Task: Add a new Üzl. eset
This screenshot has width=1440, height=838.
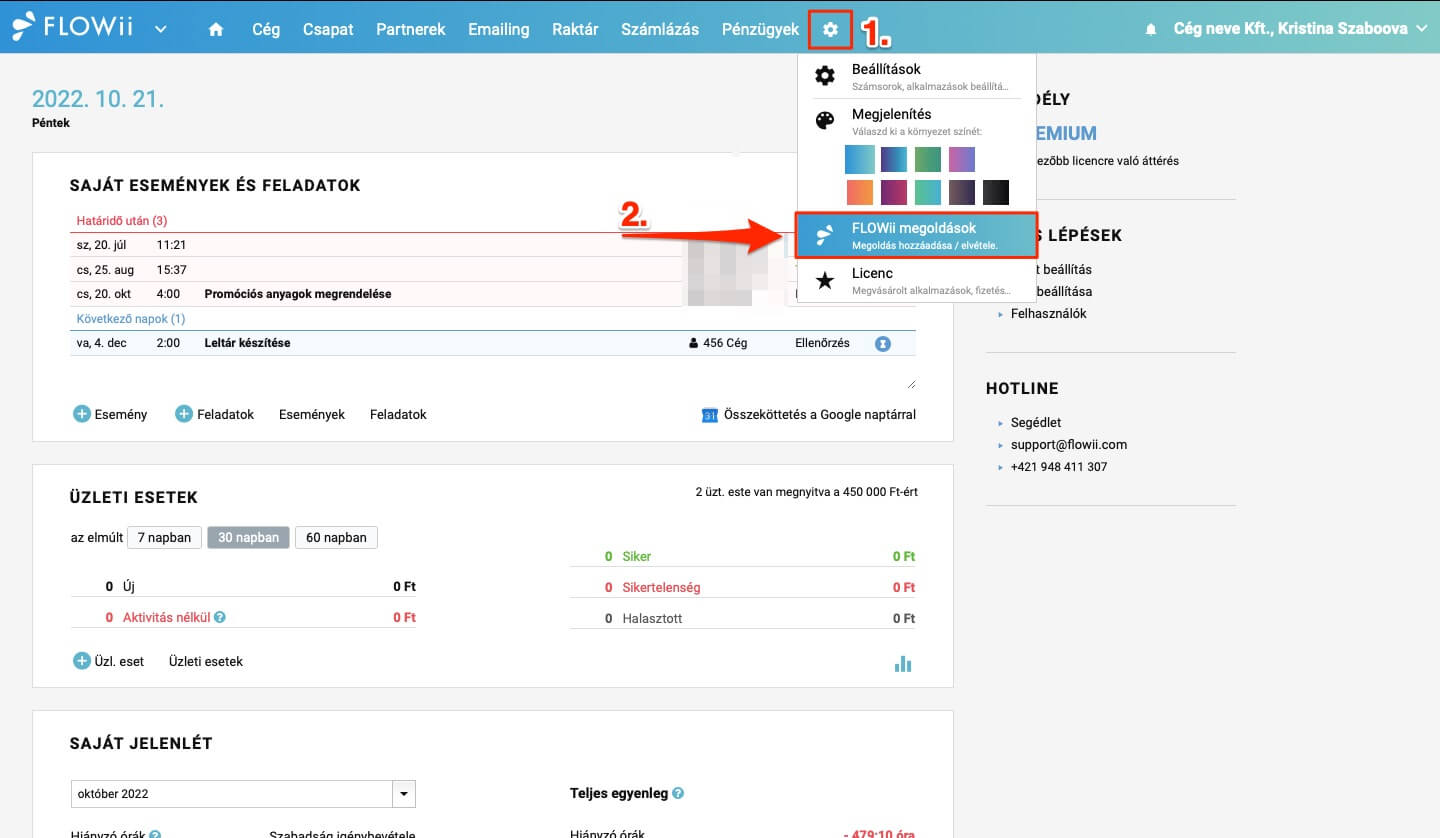Action: coord(109,661)
